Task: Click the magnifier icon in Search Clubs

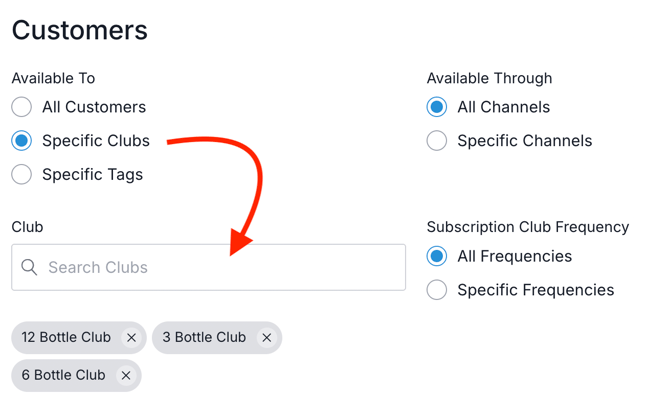Action: 29,267
